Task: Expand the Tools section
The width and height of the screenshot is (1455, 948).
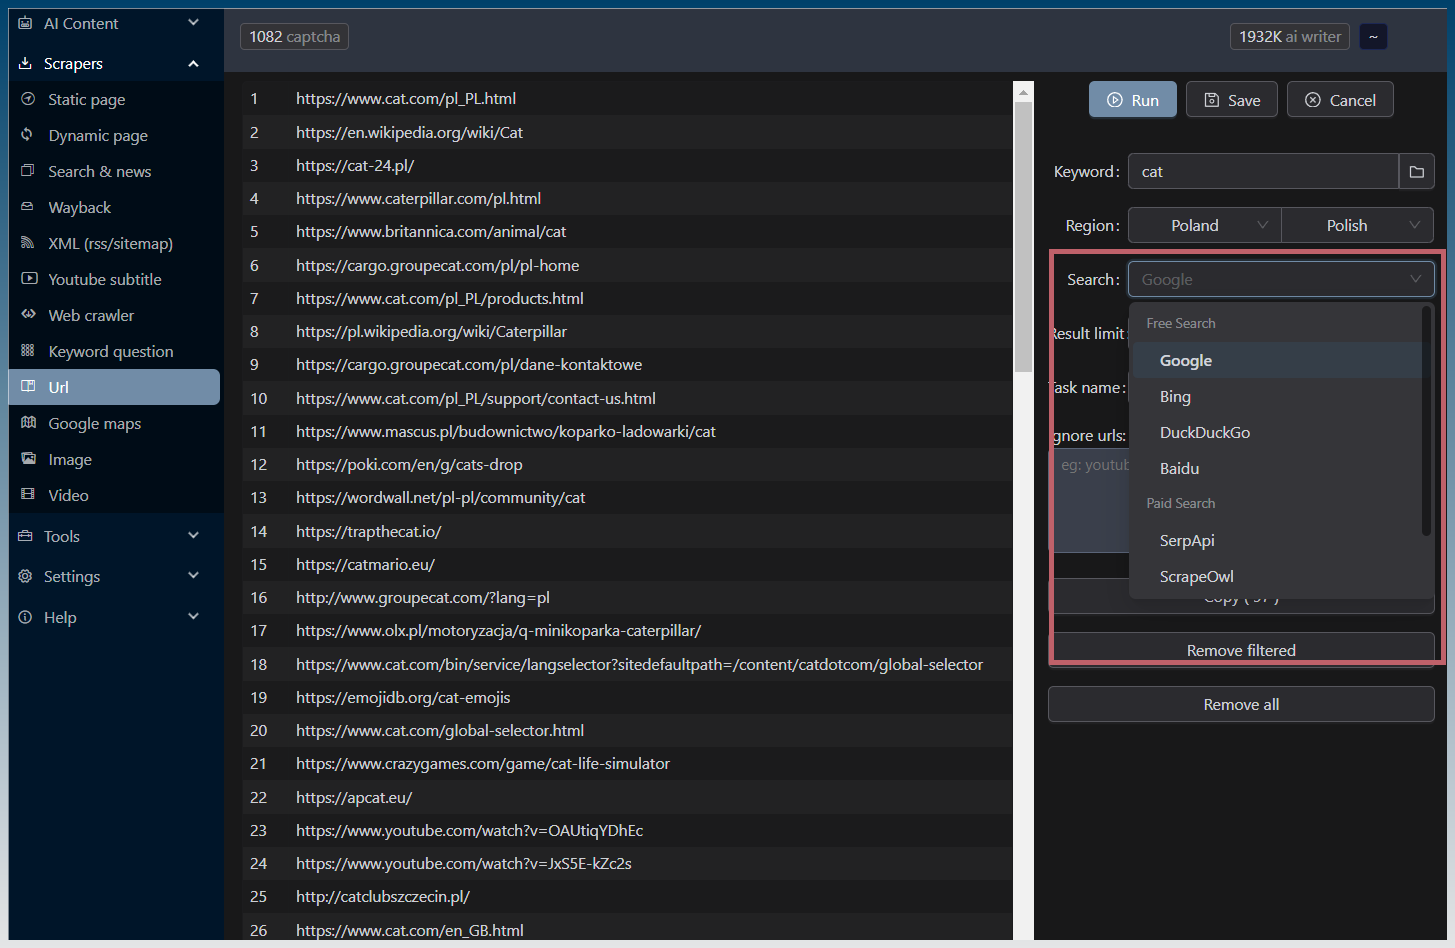Action: (x=193, y=536)
